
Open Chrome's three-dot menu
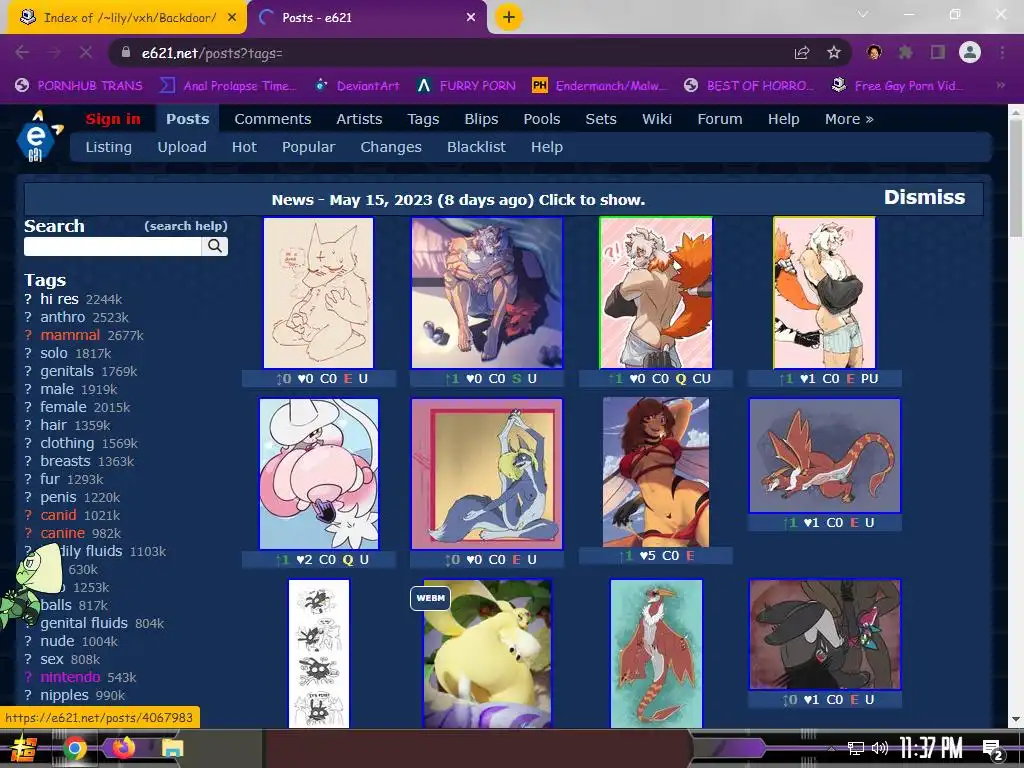coord(1002,53)
